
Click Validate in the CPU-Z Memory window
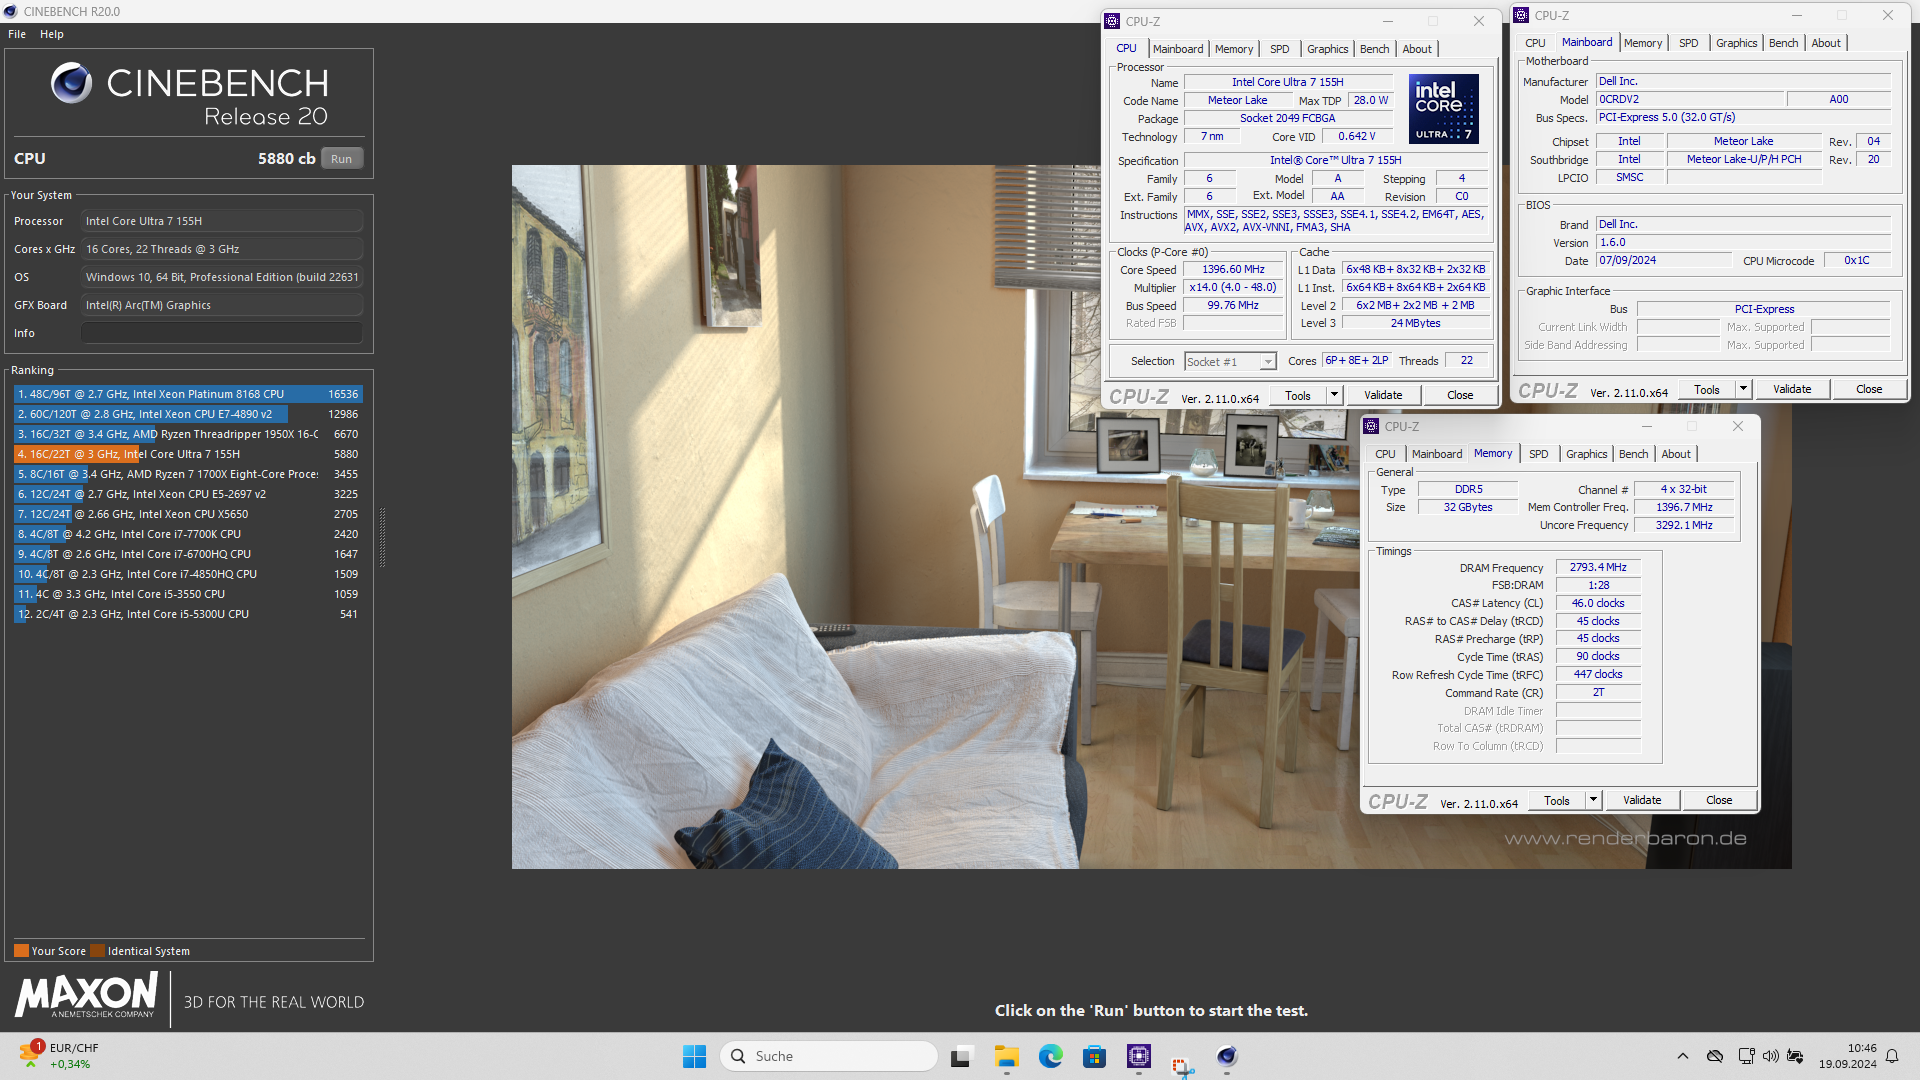tap(1642, 800)
